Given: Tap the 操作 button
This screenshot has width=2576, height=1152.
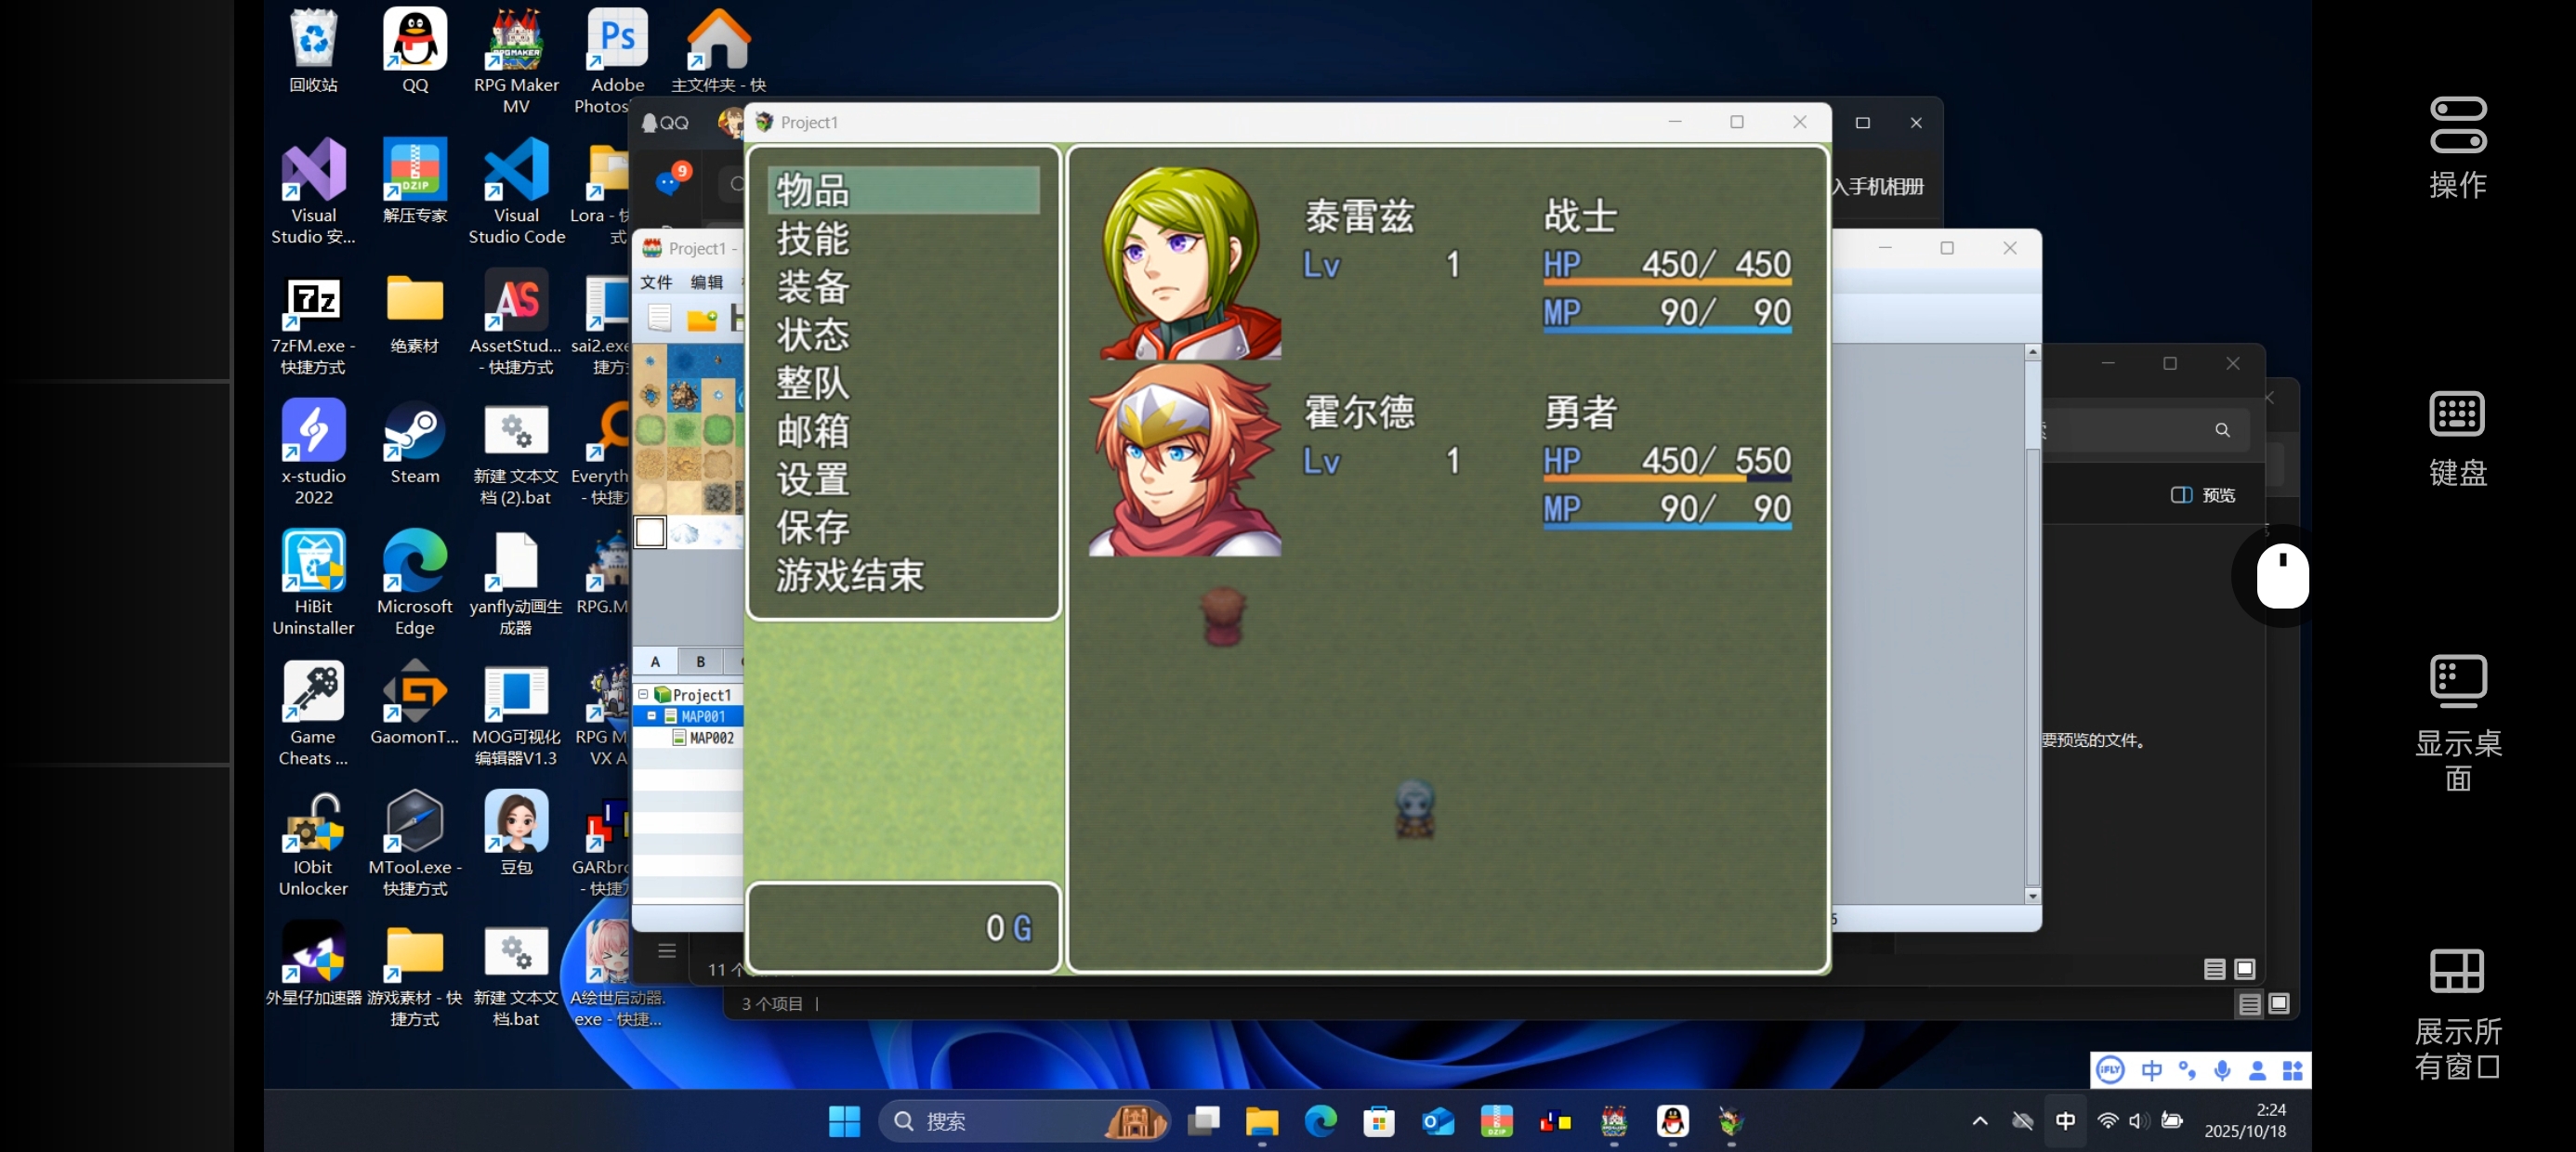Looking at the screenshot, I should pos(2458,148).
